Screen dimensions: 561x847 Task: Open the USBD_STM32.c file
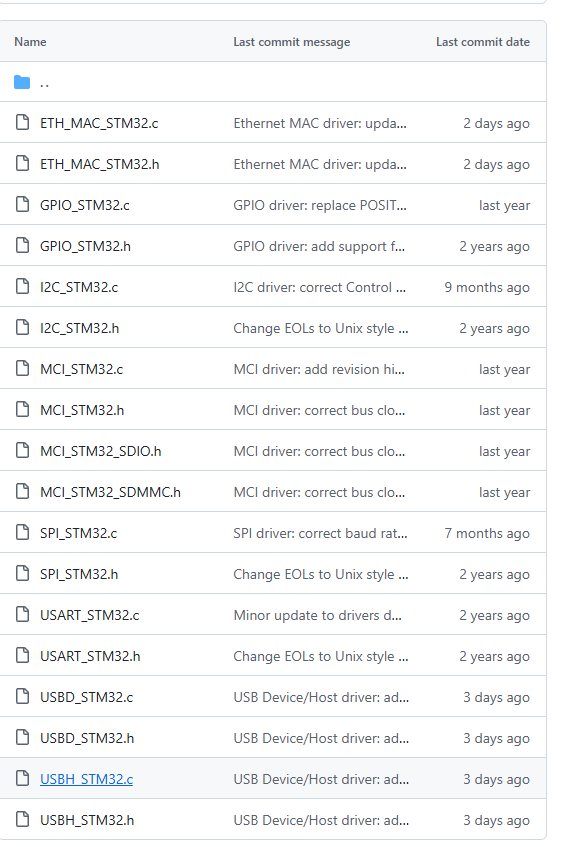[86, 697]
